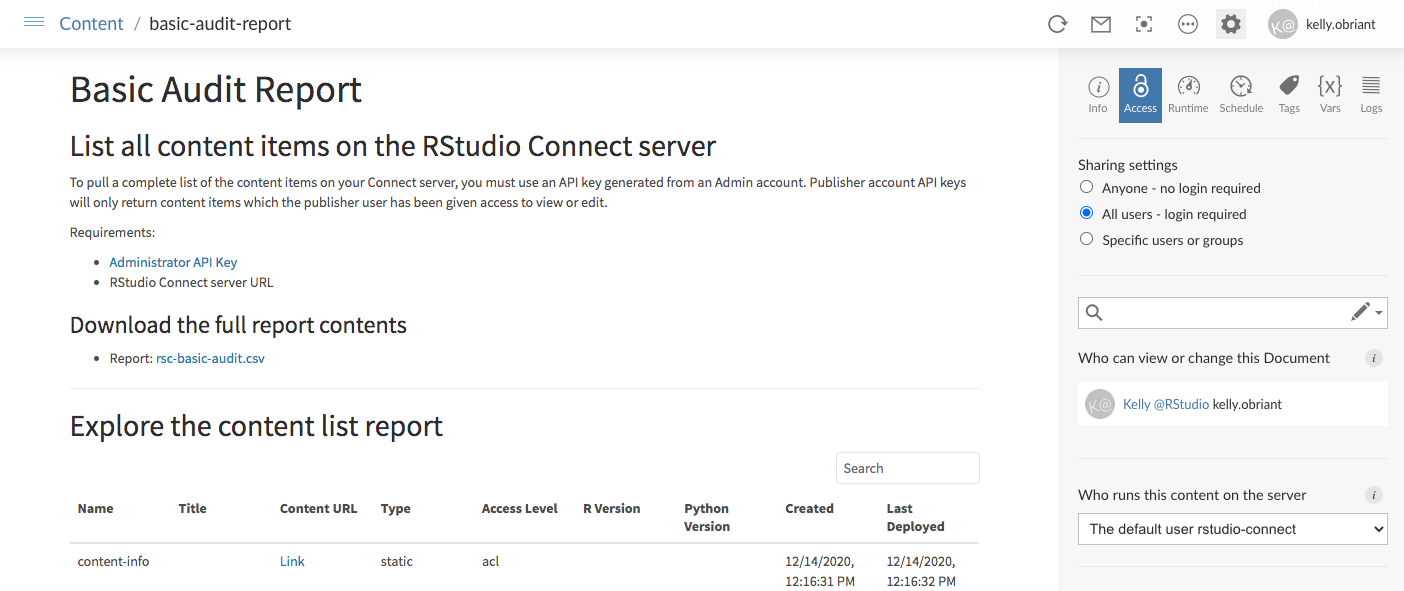Open the Tags panel

click(1288, 94)
